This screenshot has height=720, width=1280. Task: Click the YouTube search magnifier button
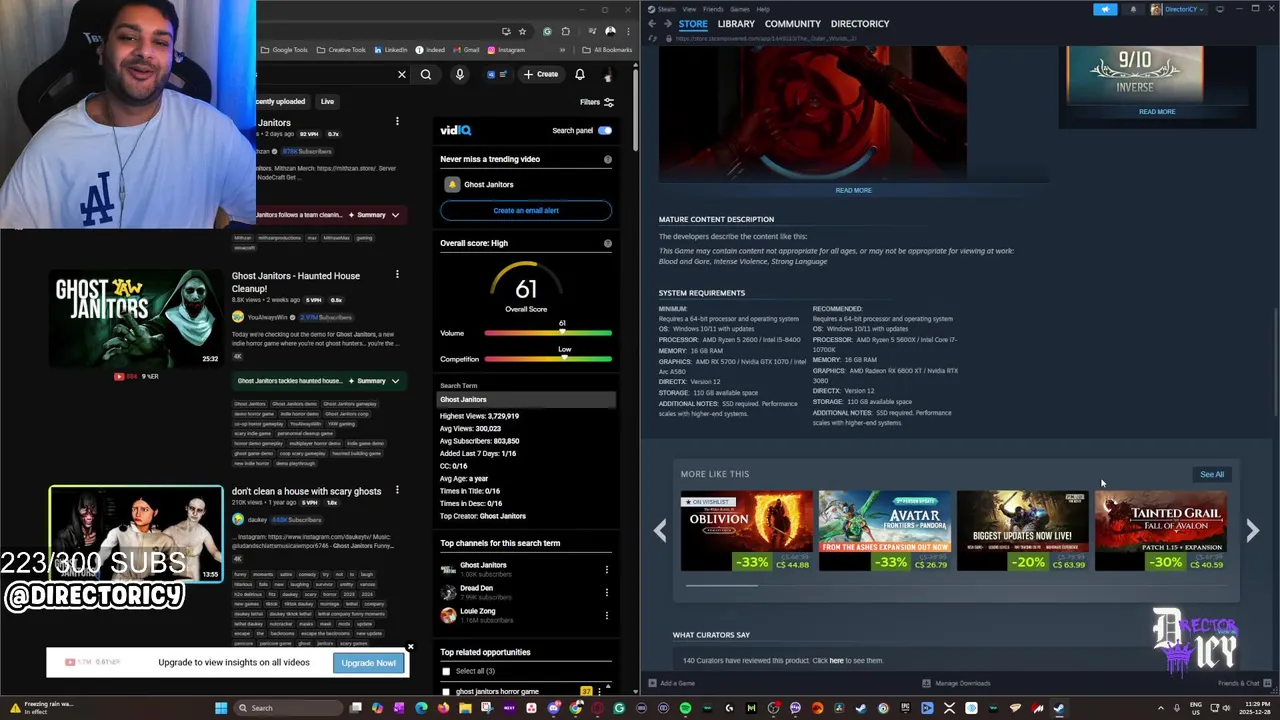tap(426, 74)
